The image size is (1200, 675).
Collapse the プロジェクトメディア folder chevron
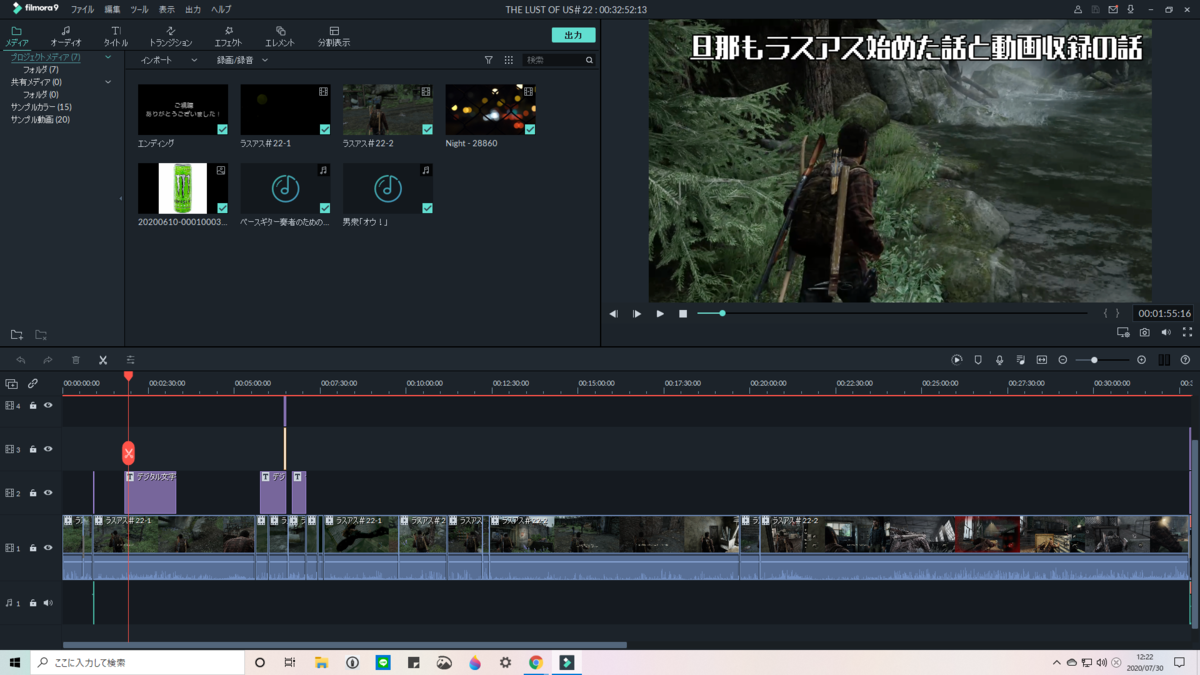pos(108,57)
